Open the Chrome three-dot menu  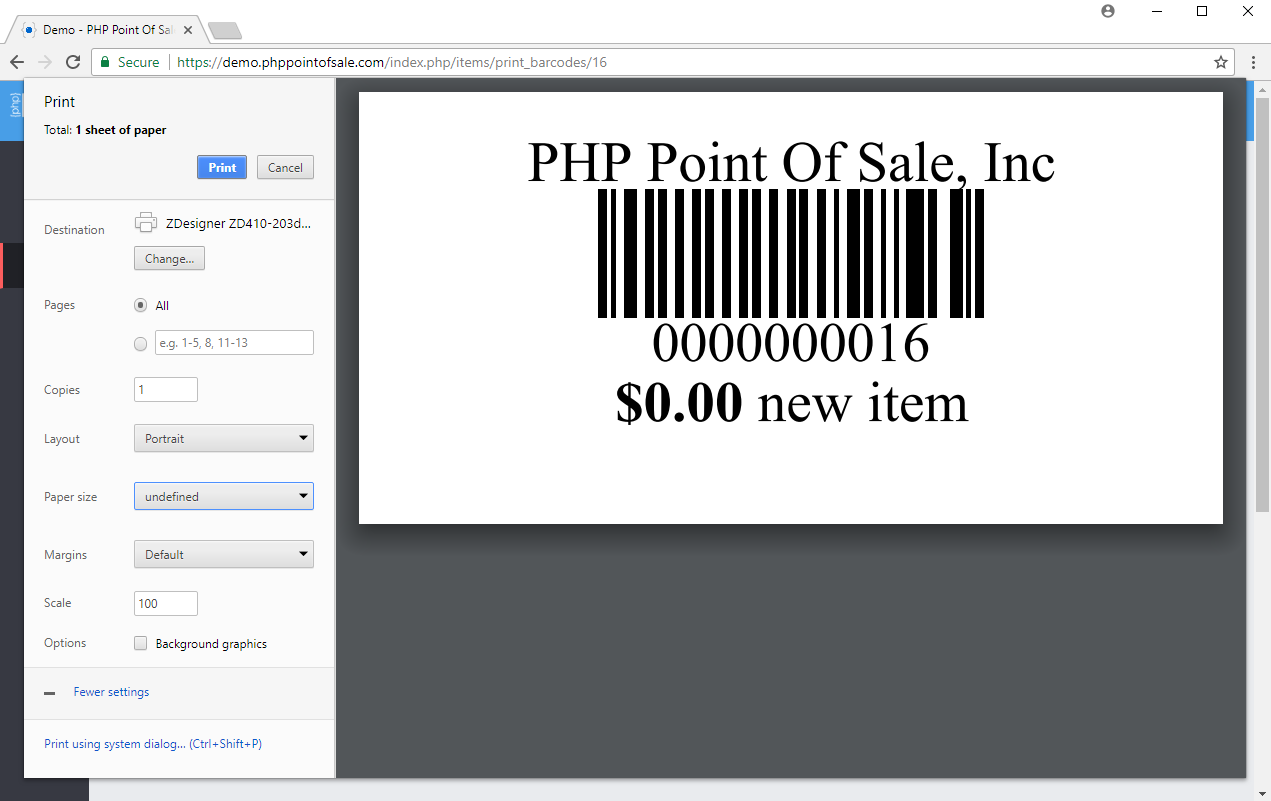(1253, 62)
